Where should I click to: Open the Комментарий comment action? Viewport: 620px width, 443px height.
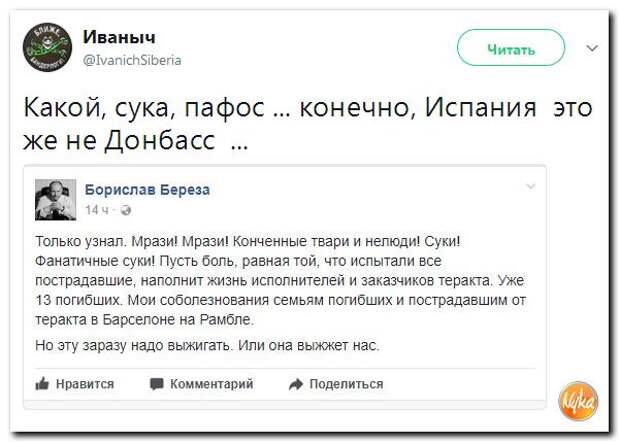tap(211, 384)
